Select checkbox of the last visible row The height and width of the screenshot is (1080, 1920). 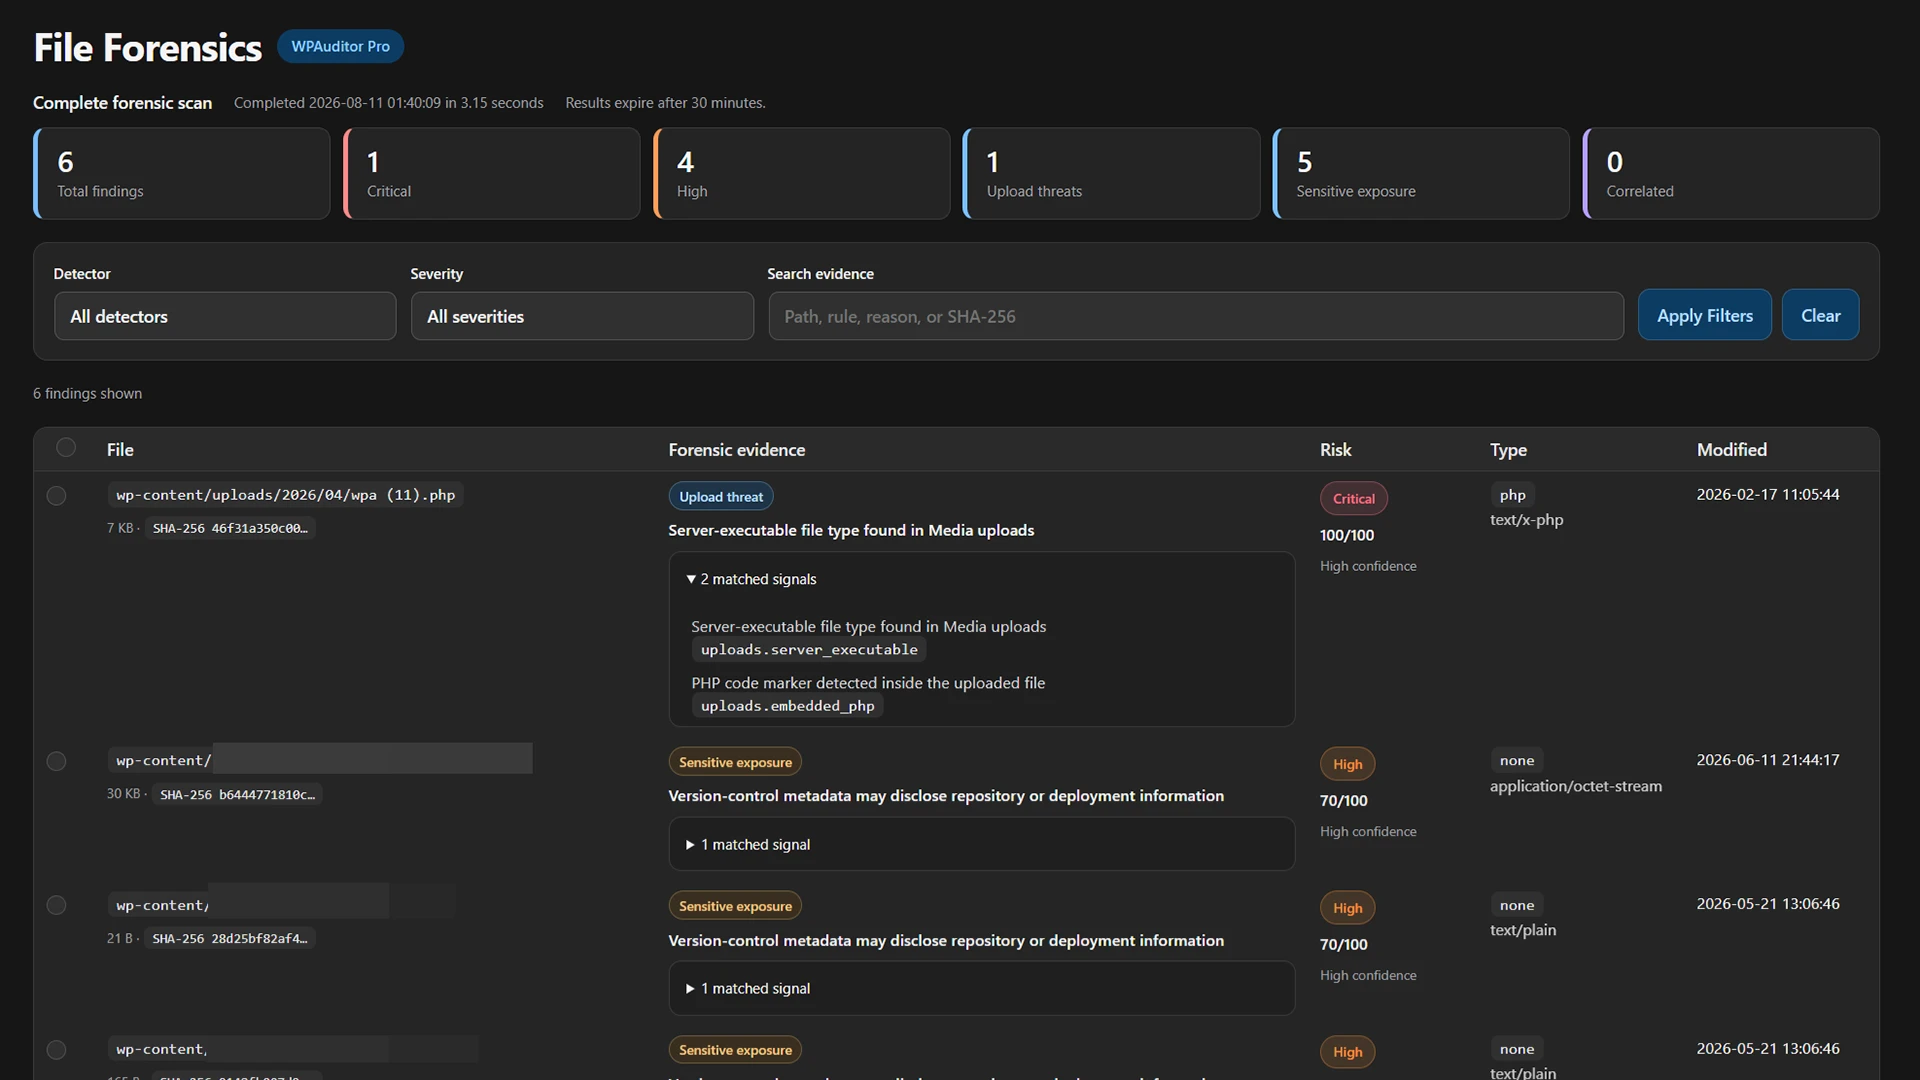(56, 1050)
